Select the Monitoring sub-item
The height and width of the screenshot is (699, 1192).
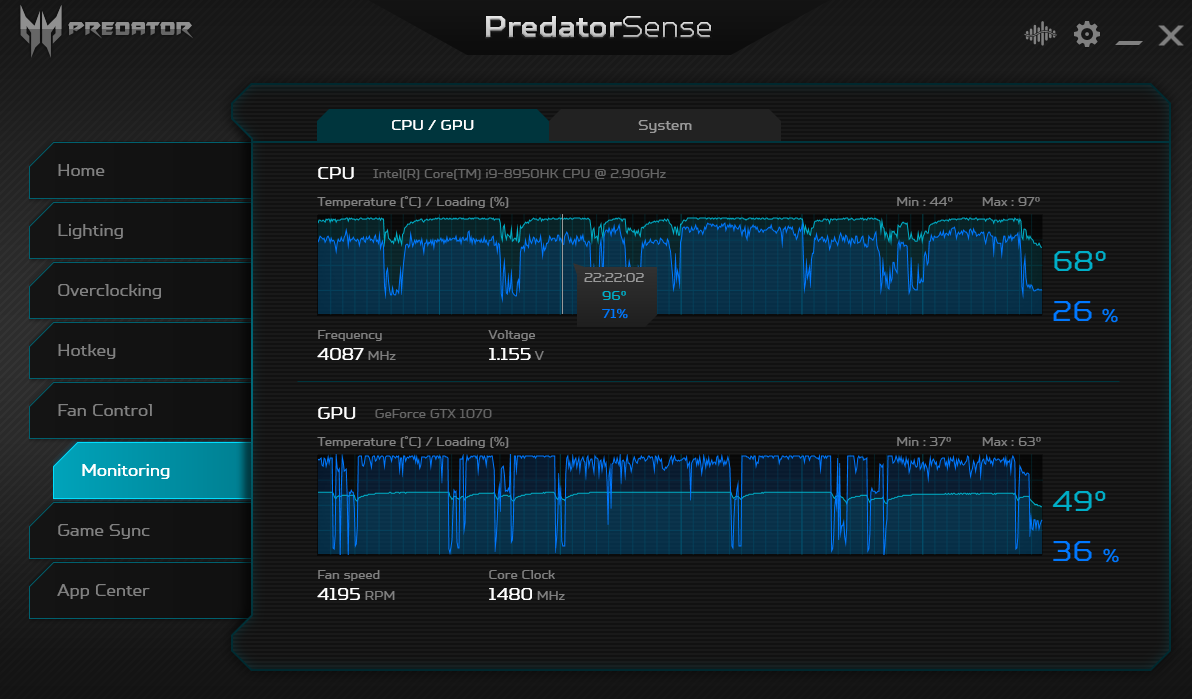pyautogui.click(x=152, y=471)
